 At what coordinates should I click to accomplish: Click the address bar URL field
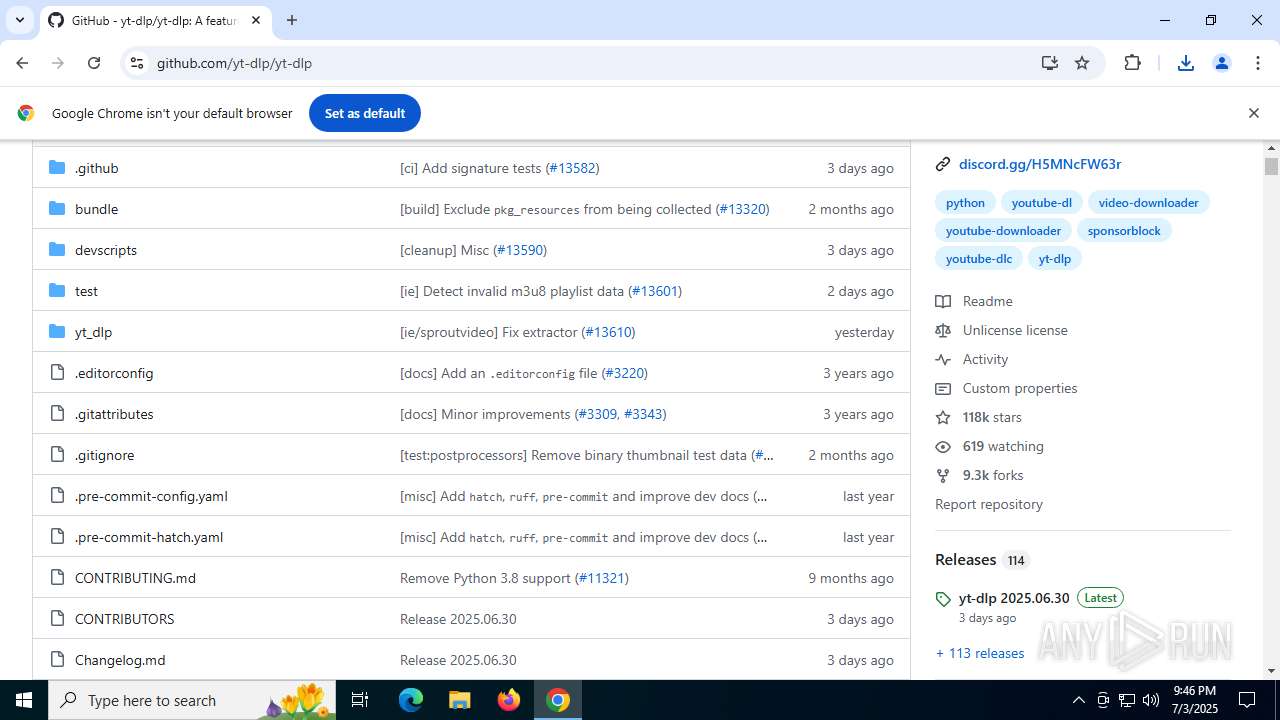[x=590, y=63]
